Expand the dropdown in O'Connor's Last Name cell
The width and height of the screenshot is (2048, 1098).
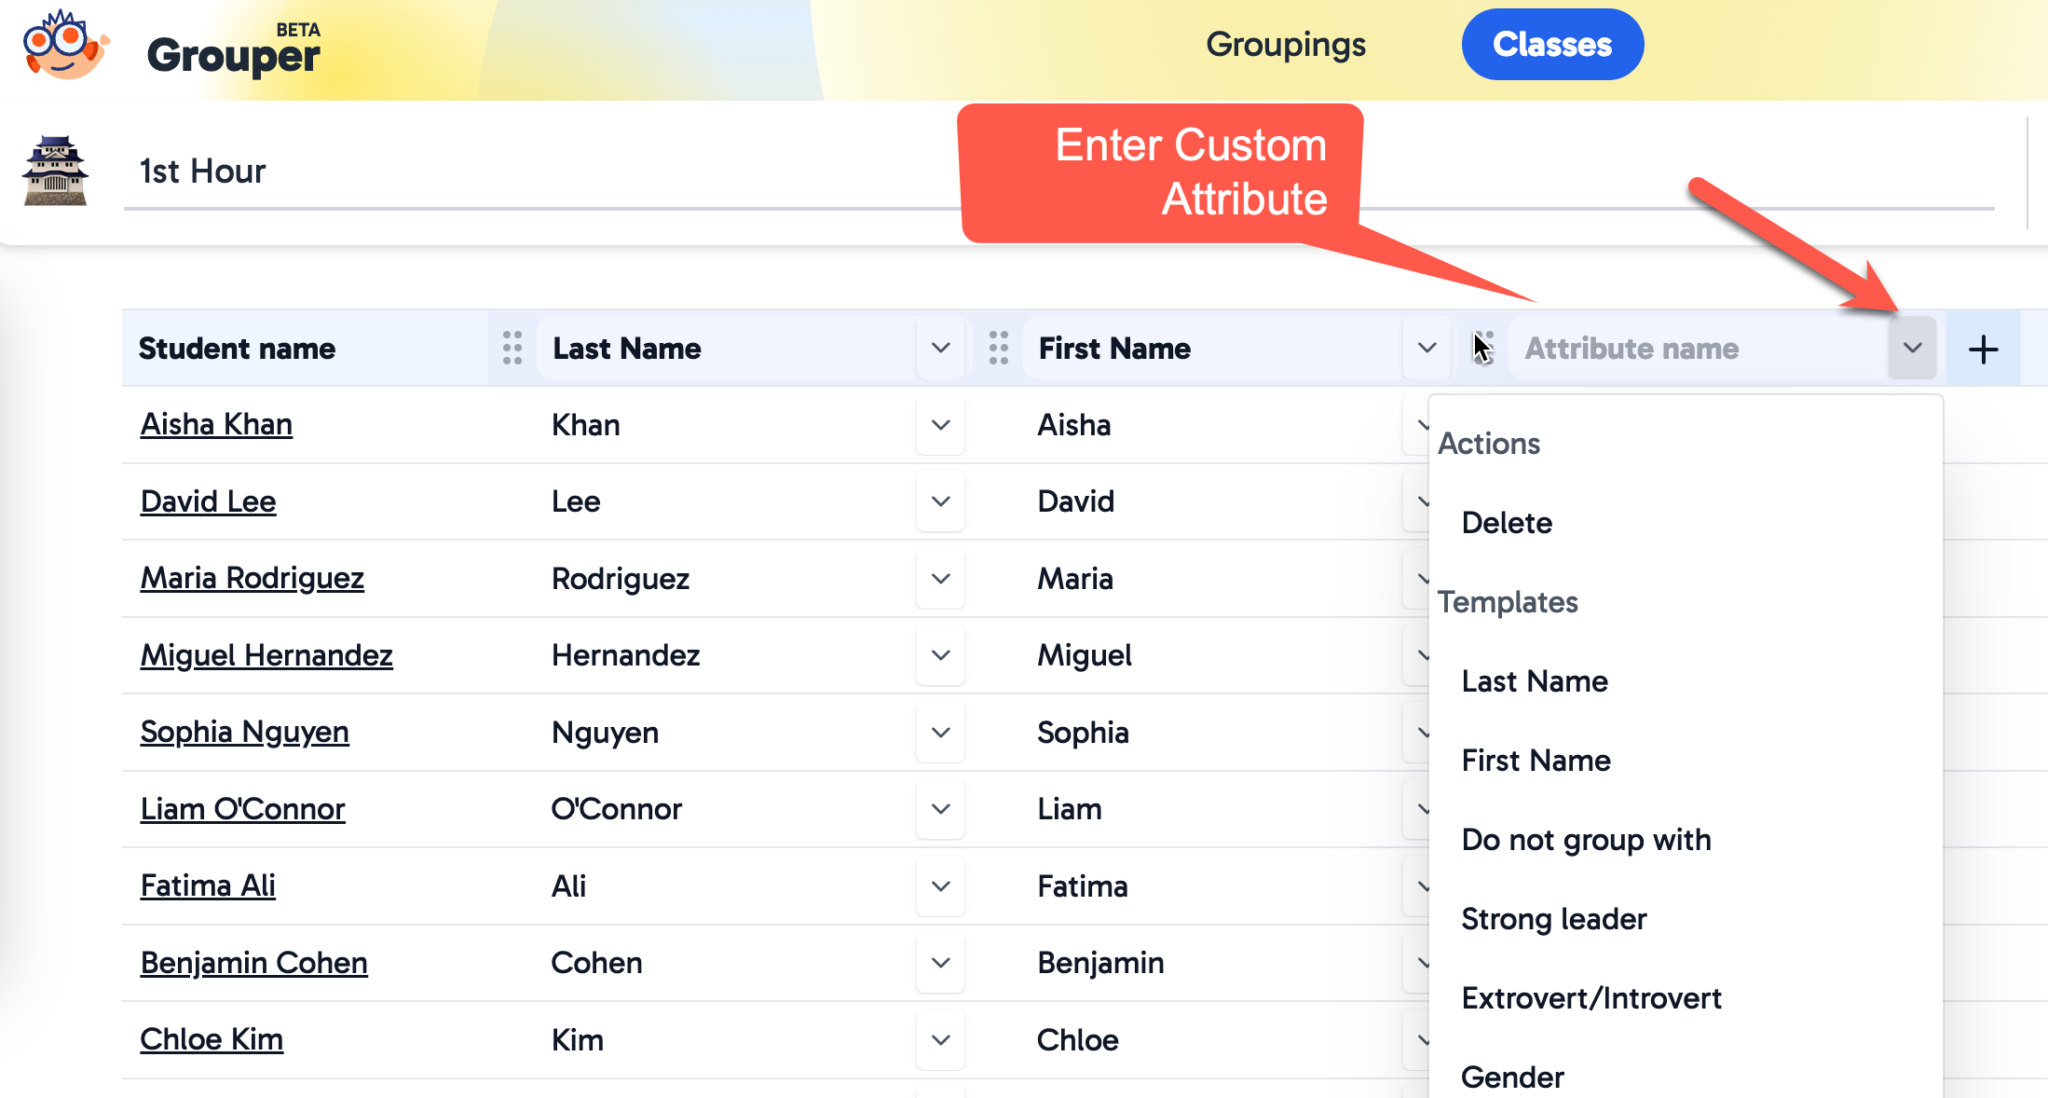point(940,809)
